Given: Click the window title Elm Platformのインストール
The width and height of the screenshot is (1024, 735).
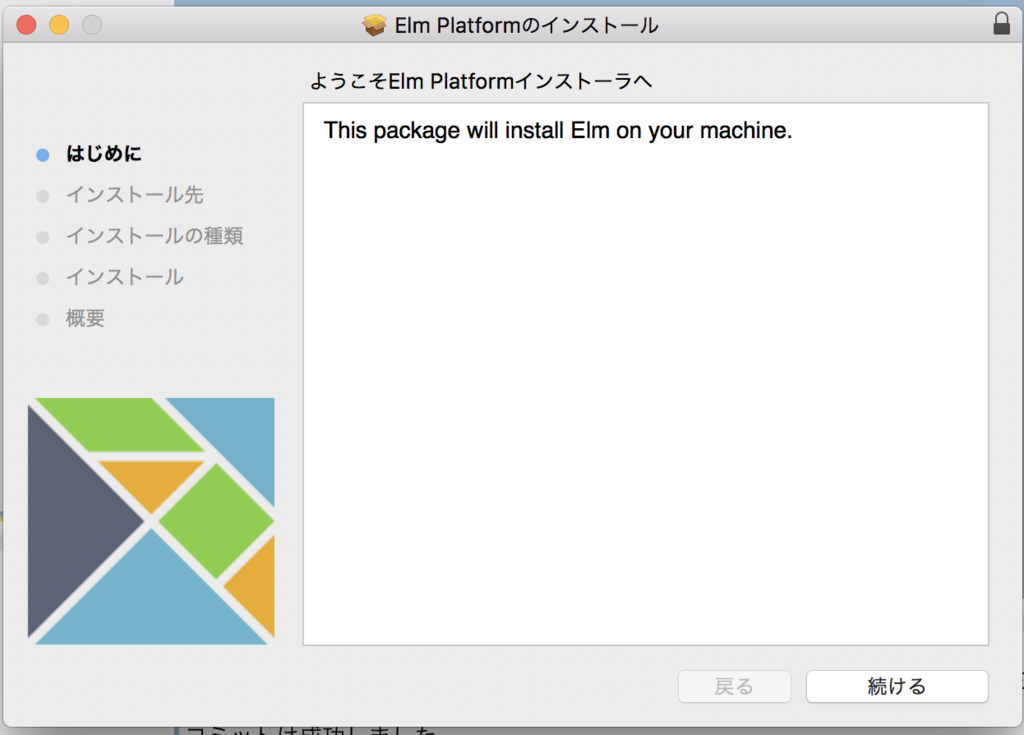Looking at the screenshot, I should (526, 25).
